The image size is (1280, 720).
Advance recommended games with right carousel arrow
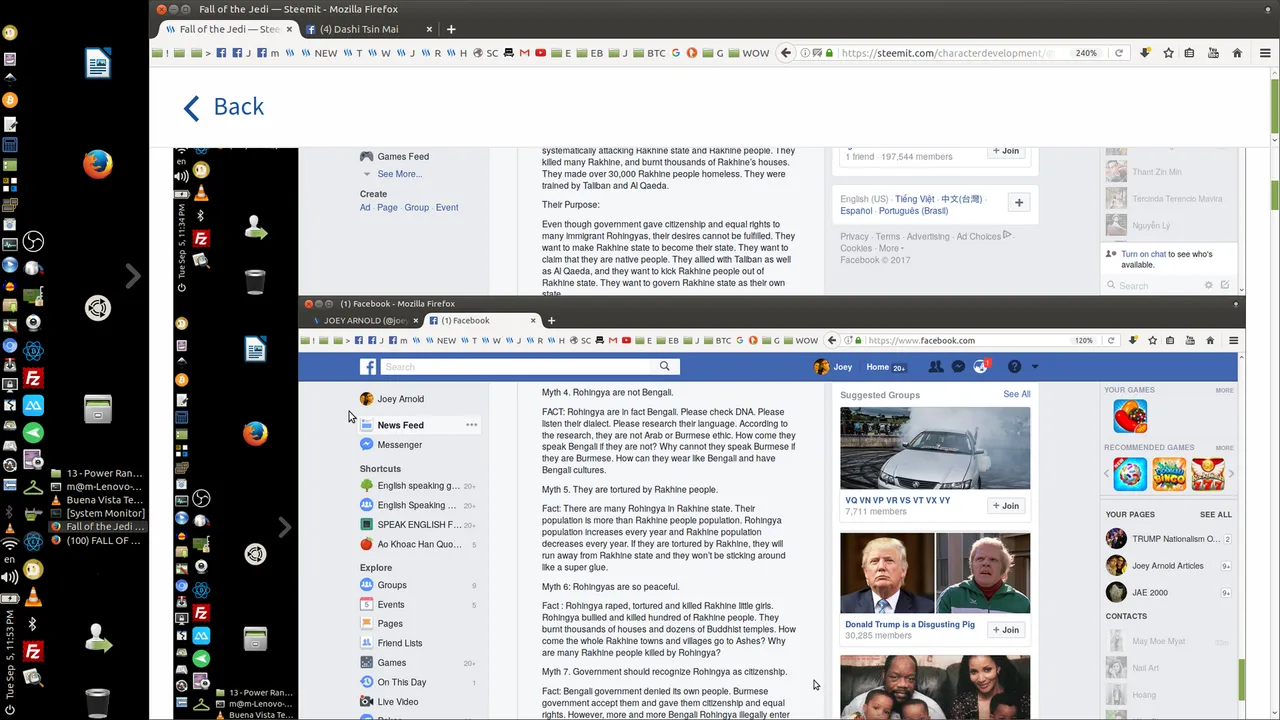click(x=1231, y=474)
